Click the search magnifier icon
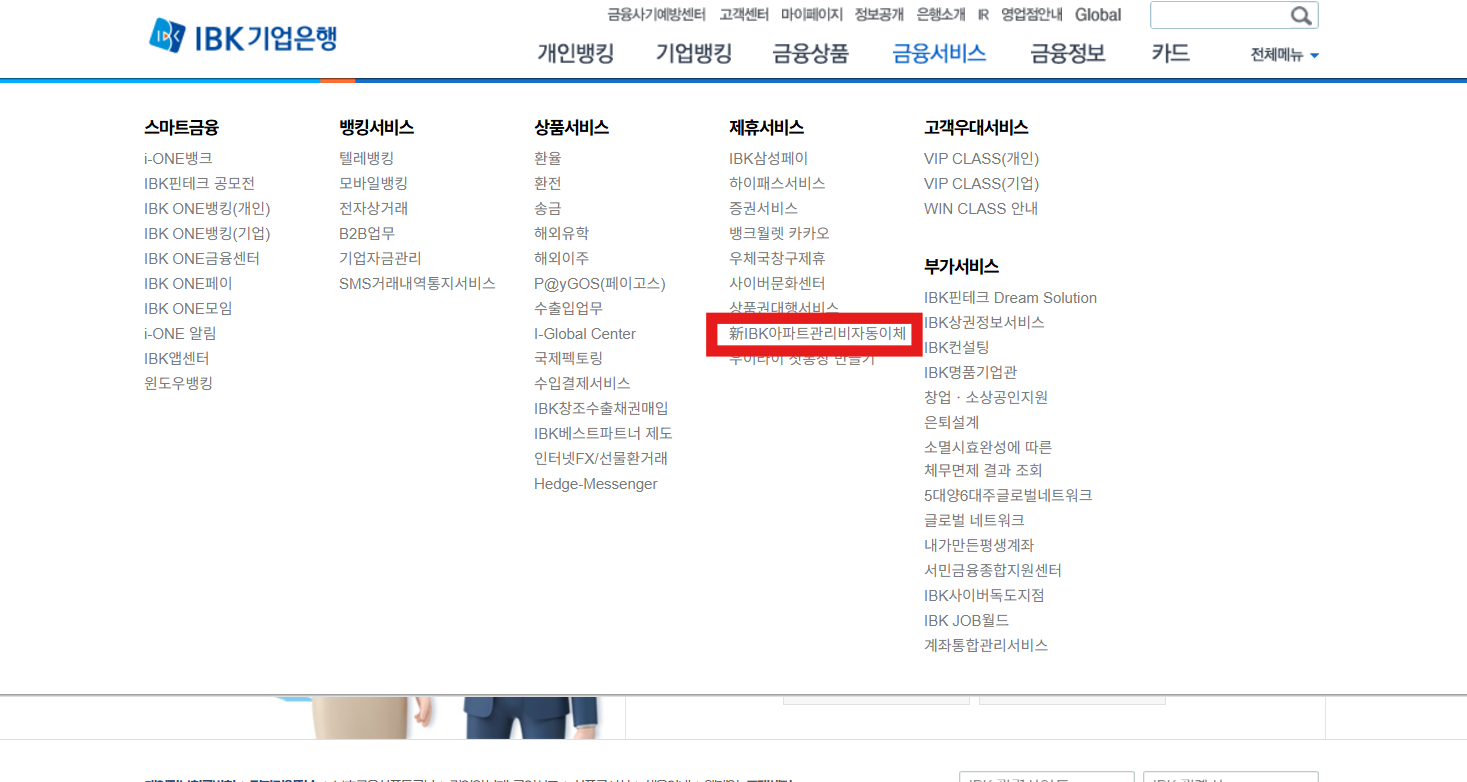Screen dimensions: 1467x782 coord(1301,15)
